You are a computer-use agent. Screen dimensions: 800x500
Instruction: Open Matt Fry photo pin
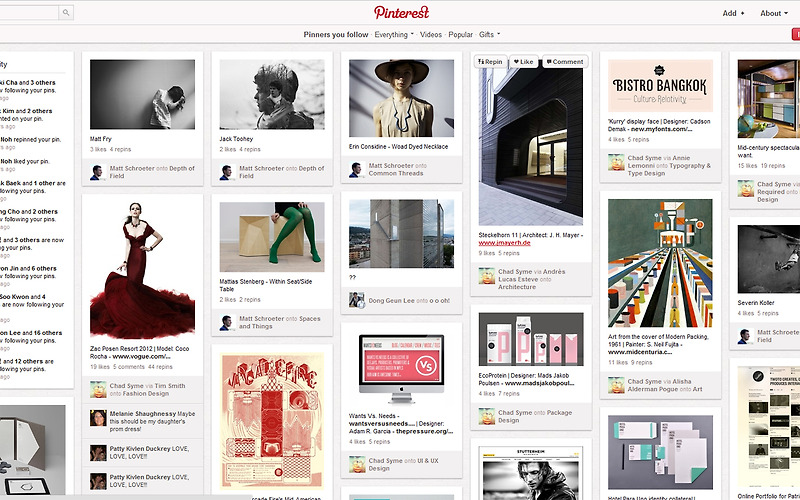tap(142, 94)
